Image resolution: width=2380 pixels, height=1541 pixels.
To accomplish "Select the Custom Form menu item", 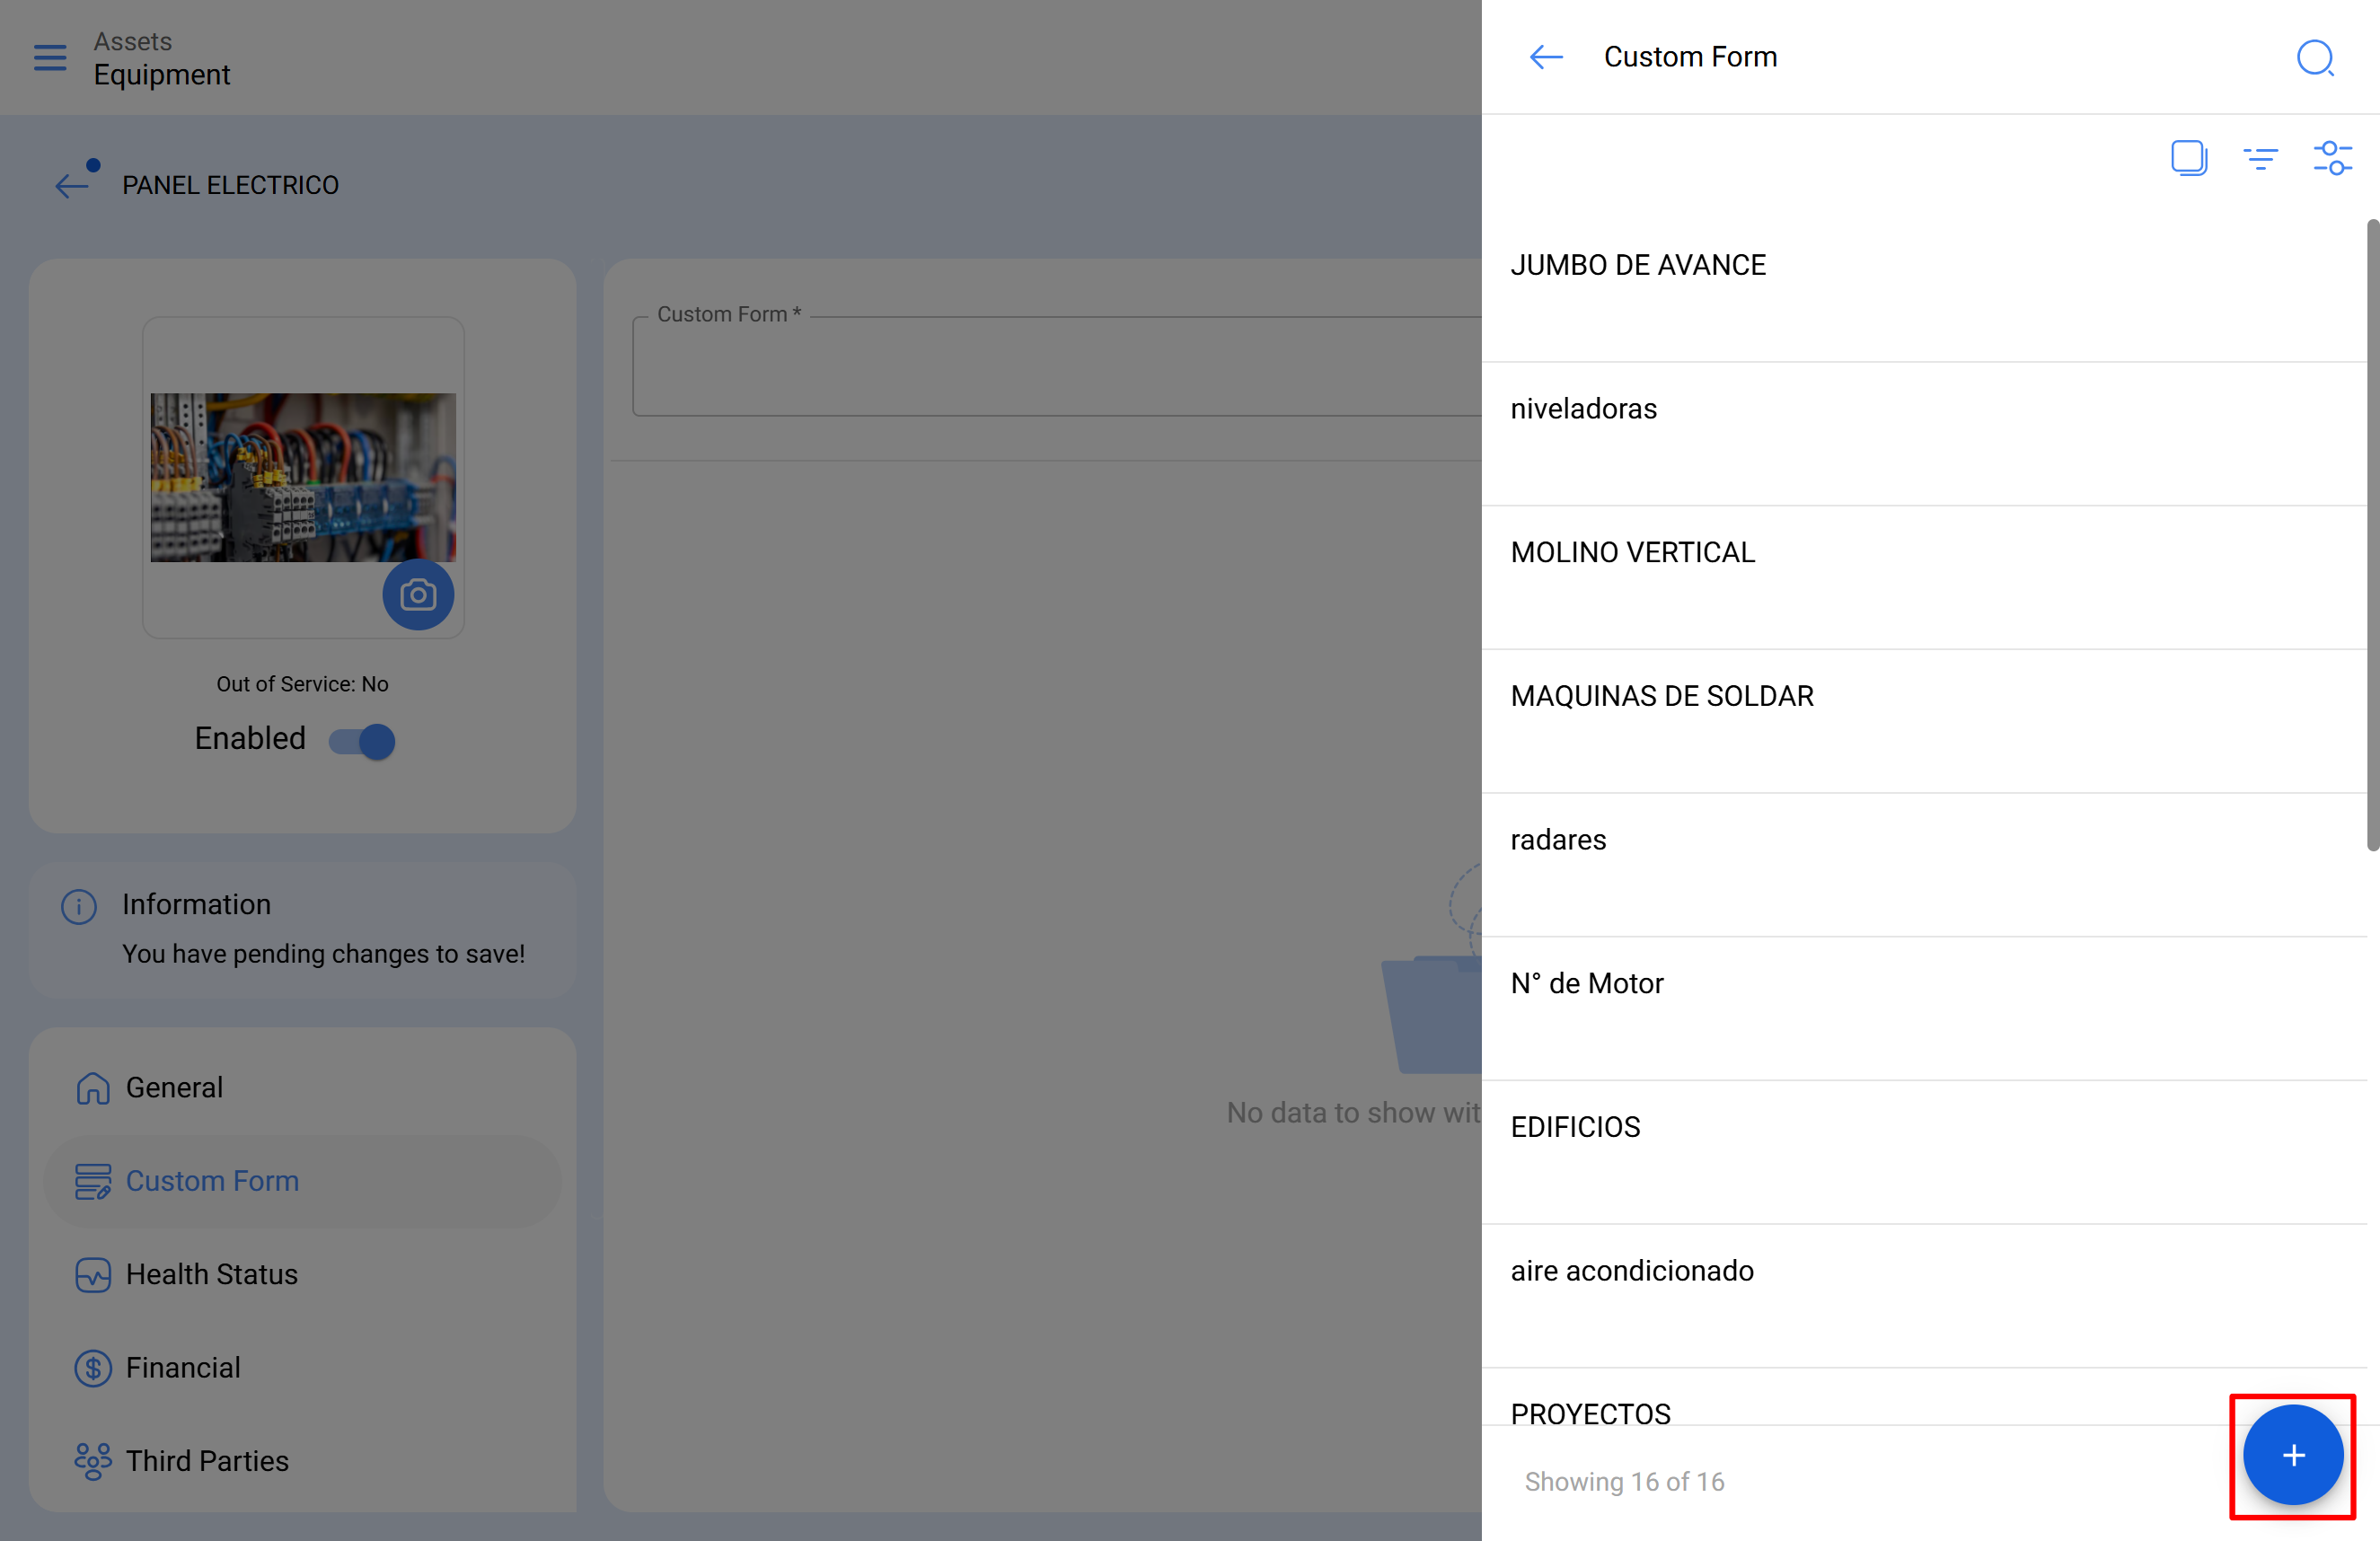I will (x=212, y=1181).
